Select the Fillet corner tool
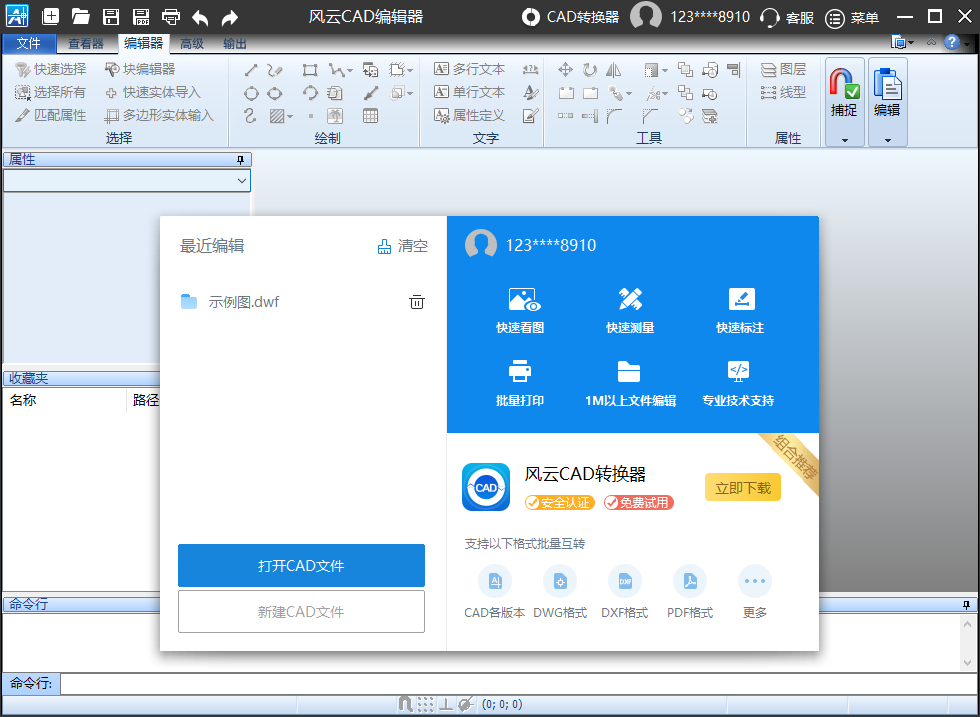This screenshot has height=717, width=980. [614, 116]
